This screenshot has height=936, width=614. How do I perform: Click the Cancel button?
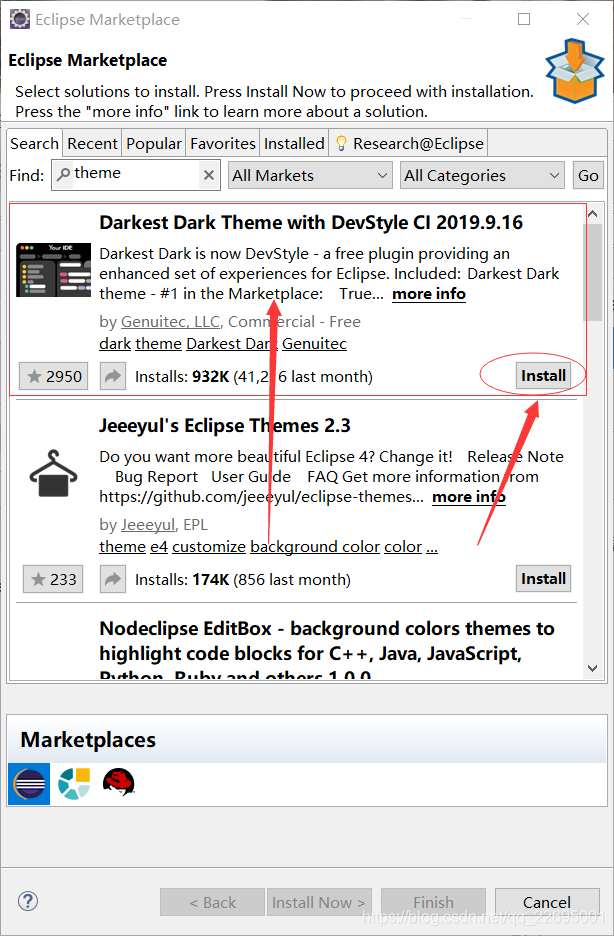547,902
